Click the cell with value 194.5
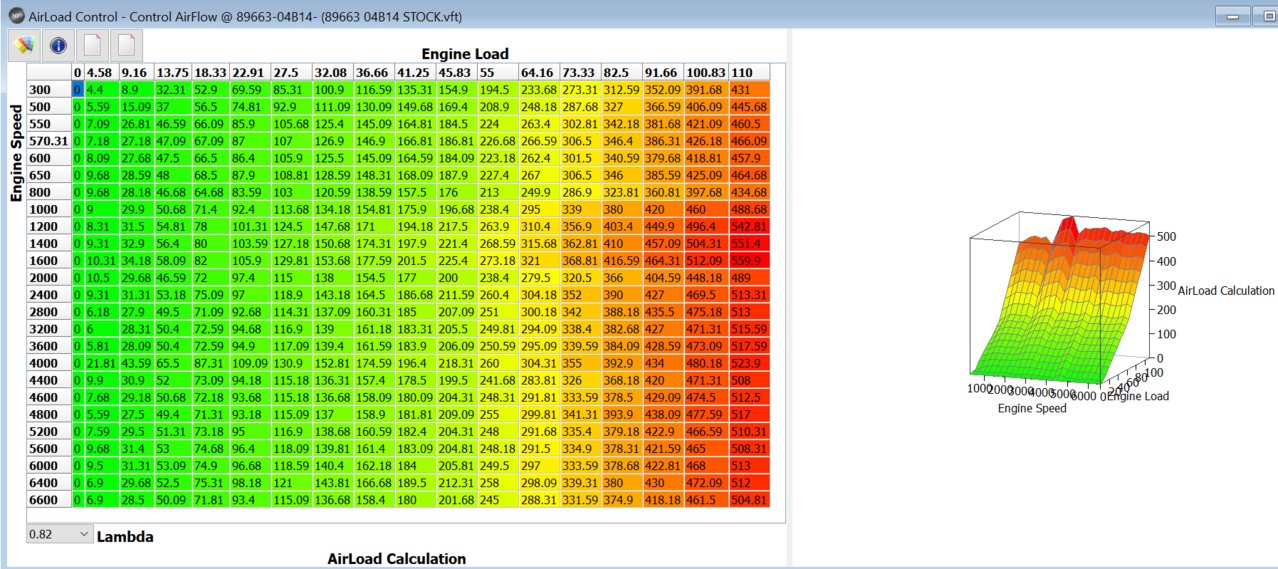The width and height of the screenshot is (1278, 569). tap(497, 89)
